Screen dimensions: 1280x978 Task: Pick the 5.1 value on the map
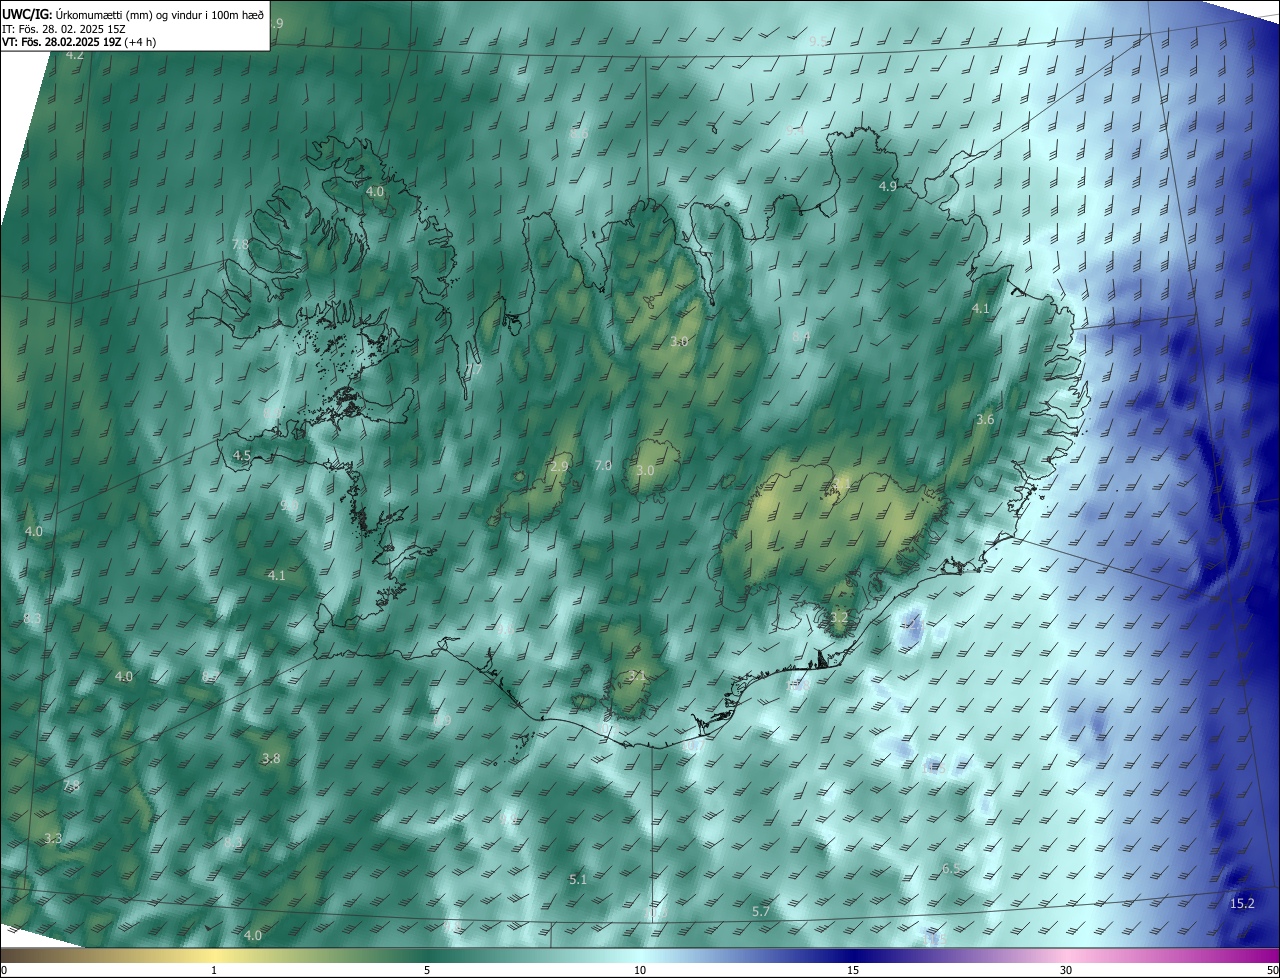point(578,879)
